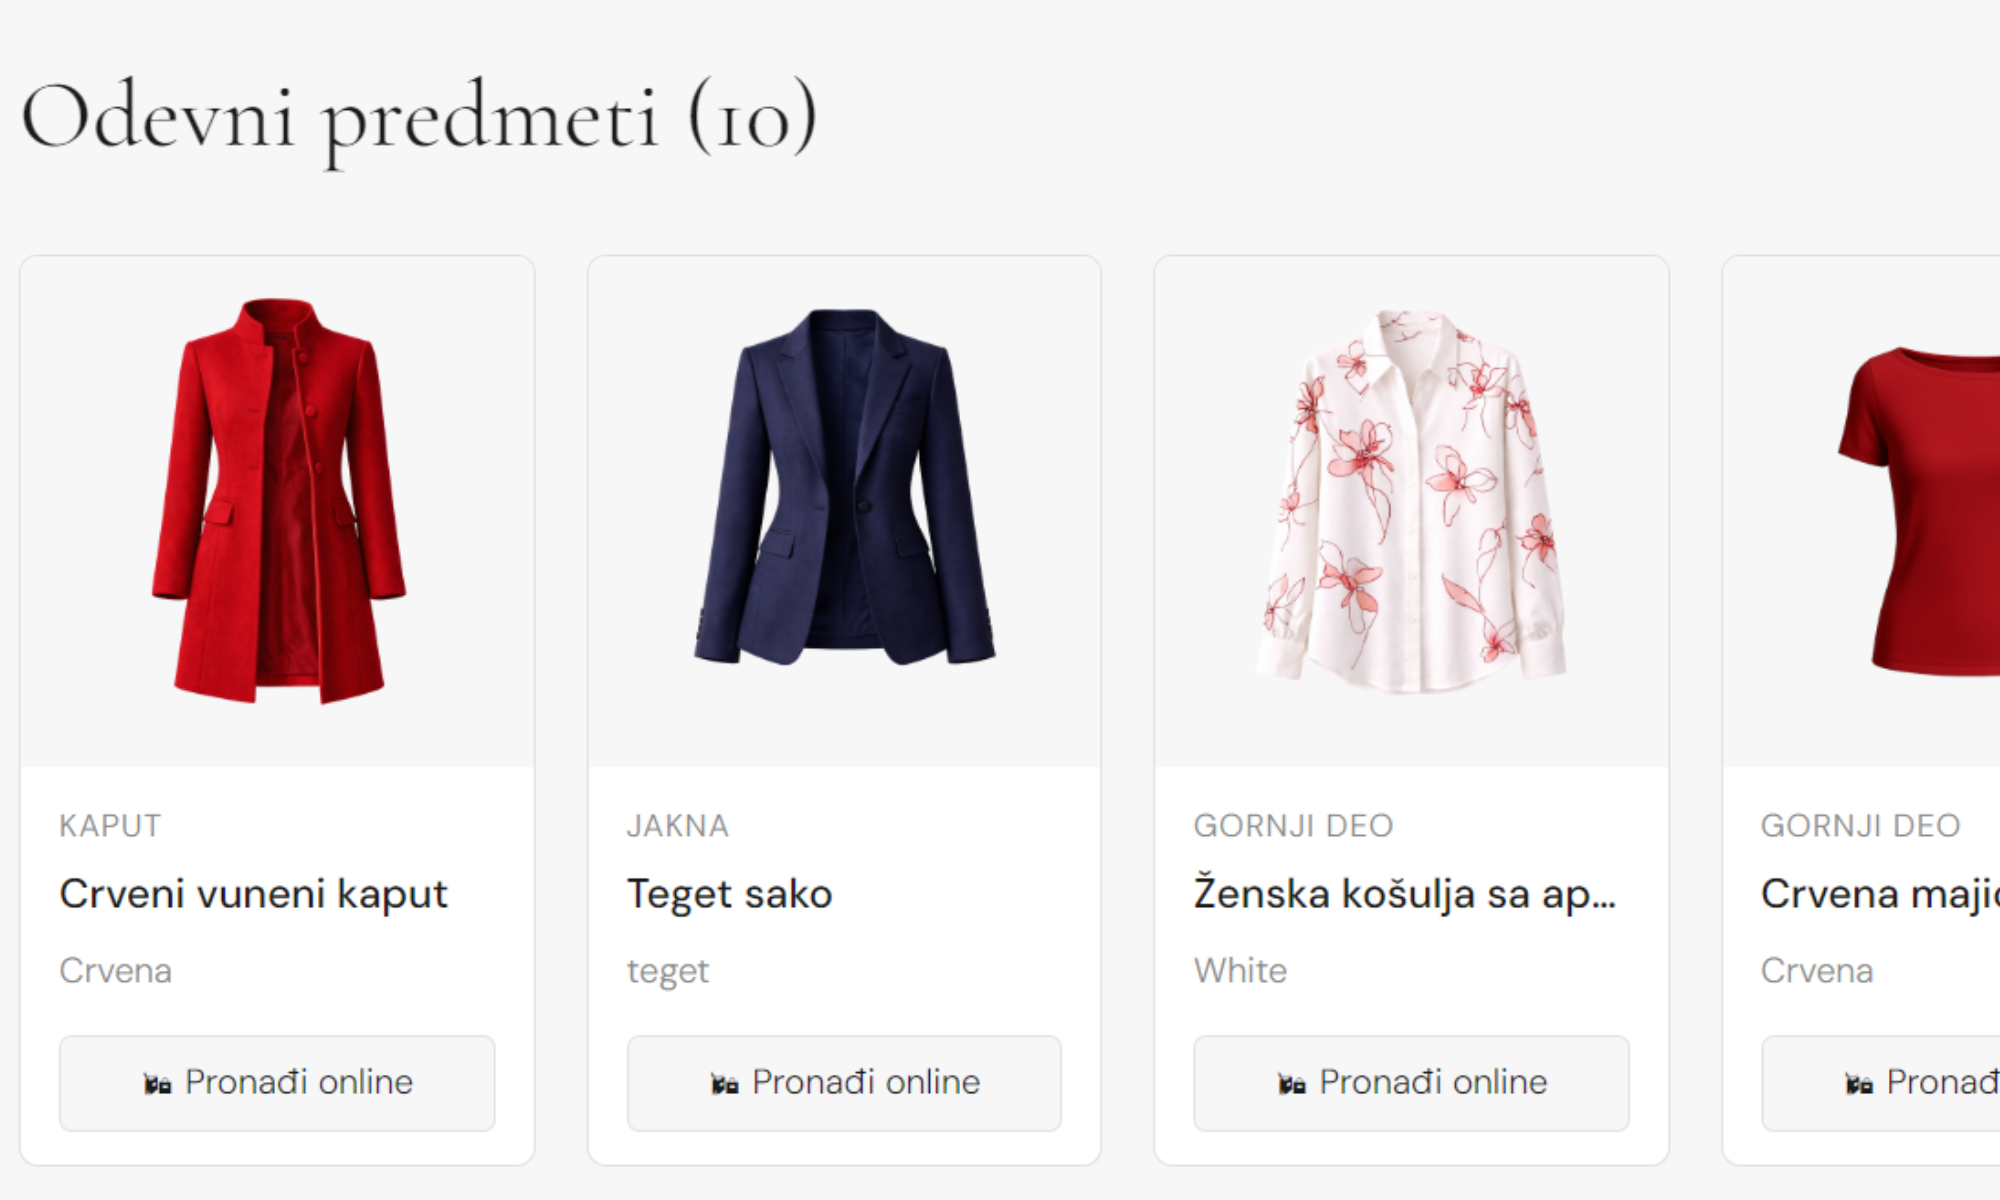This screenshot has width=2000, height=1200.
Task: Click the White color text
Action: 1240,971
